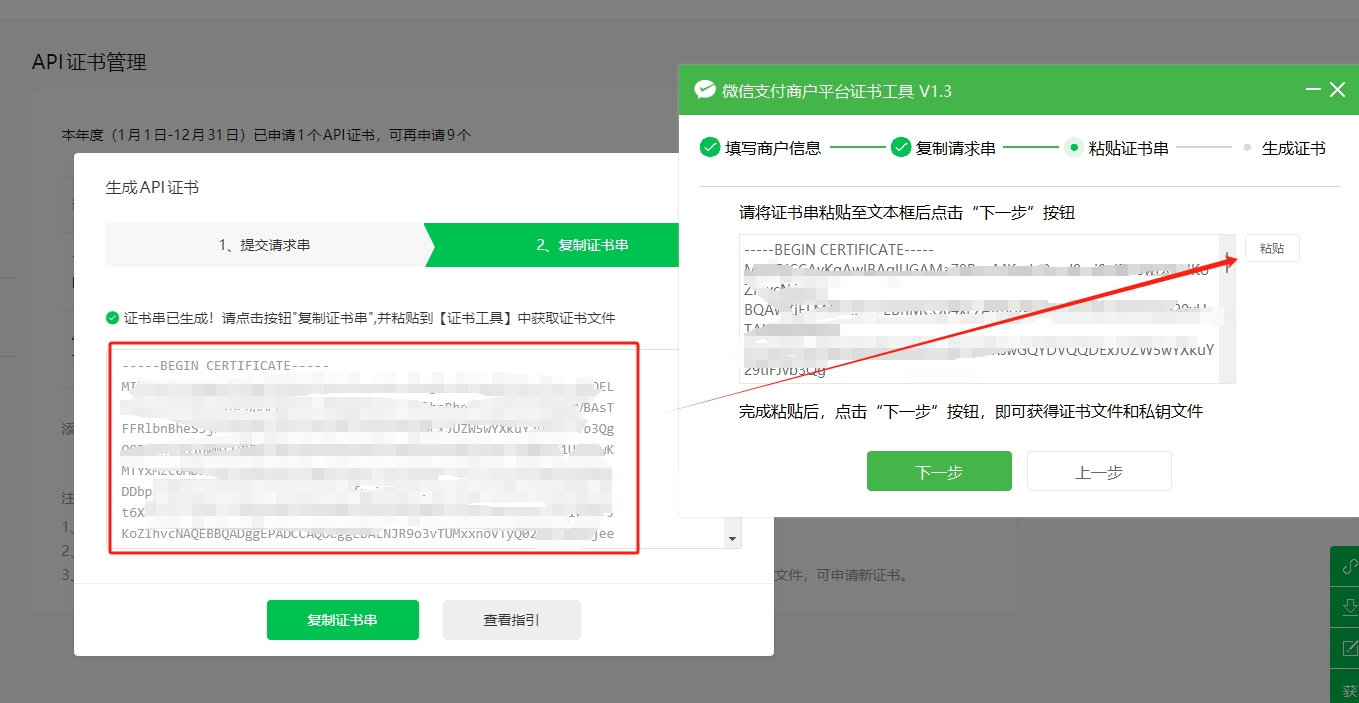Click the green success icon before 证书串已生成

click(112, 318)
